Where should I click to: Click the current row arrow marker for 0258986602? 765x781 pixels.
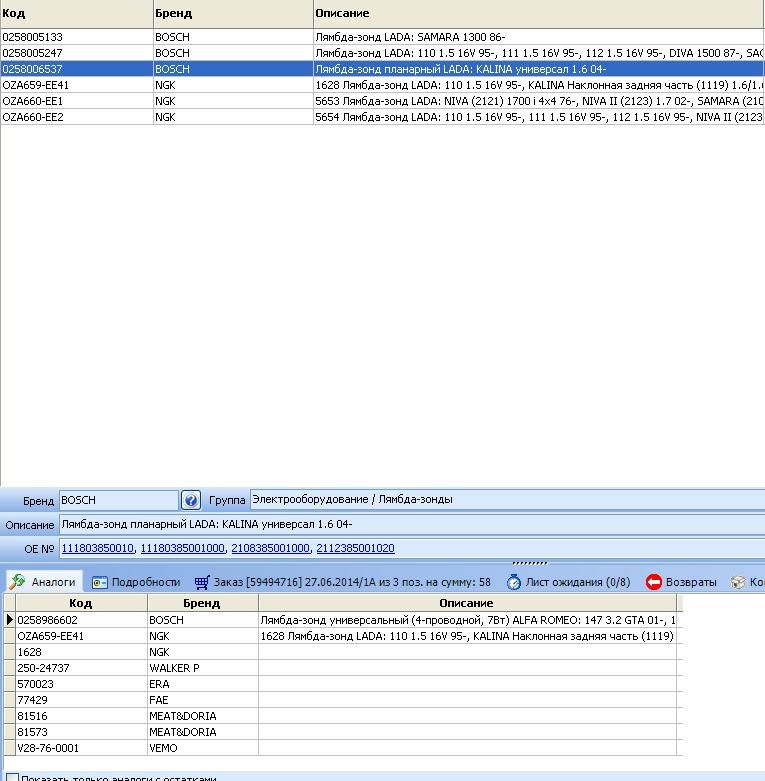(9, 620)
